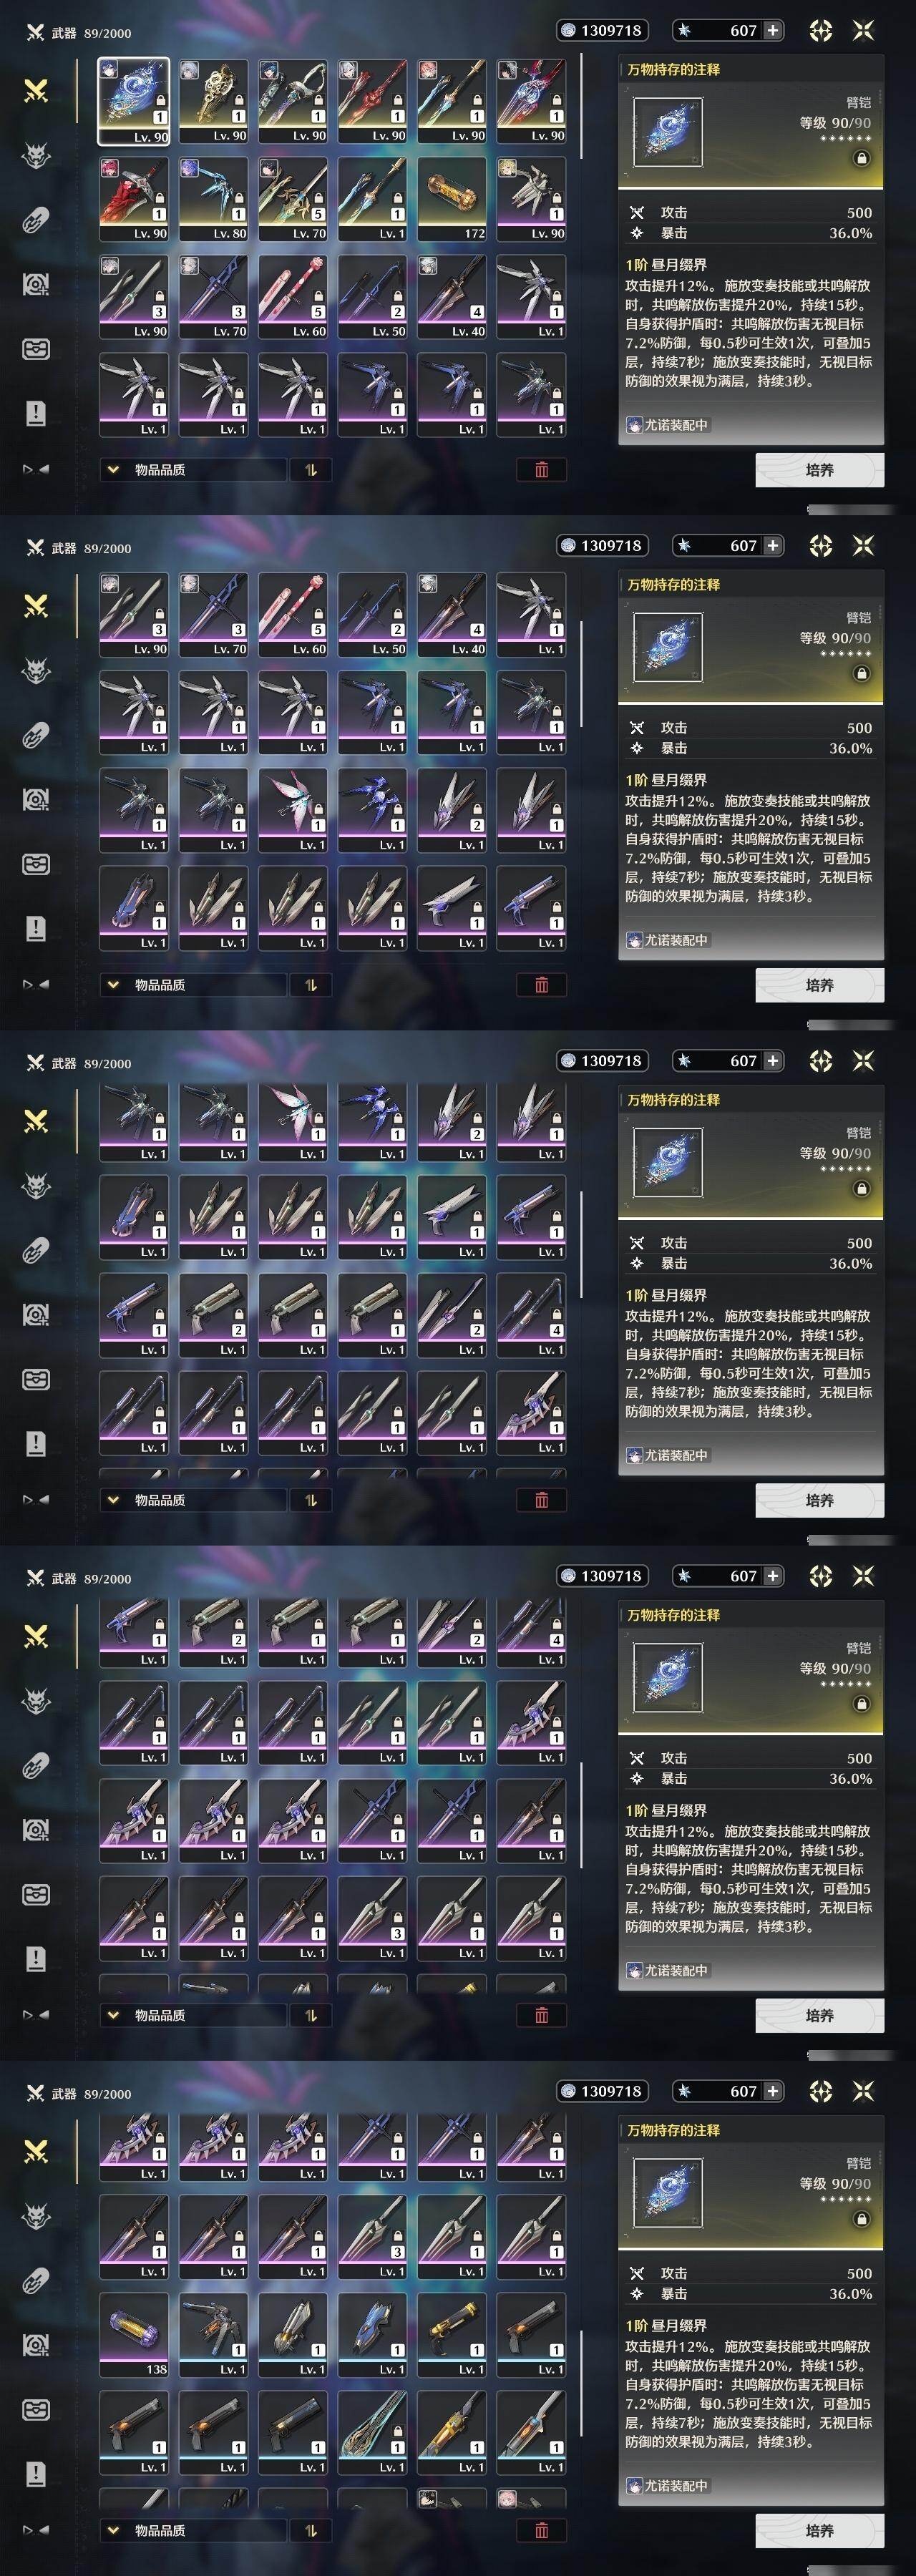Open the pill materials category in top screen
This screenshot has width=916, height=2576.
36,220
